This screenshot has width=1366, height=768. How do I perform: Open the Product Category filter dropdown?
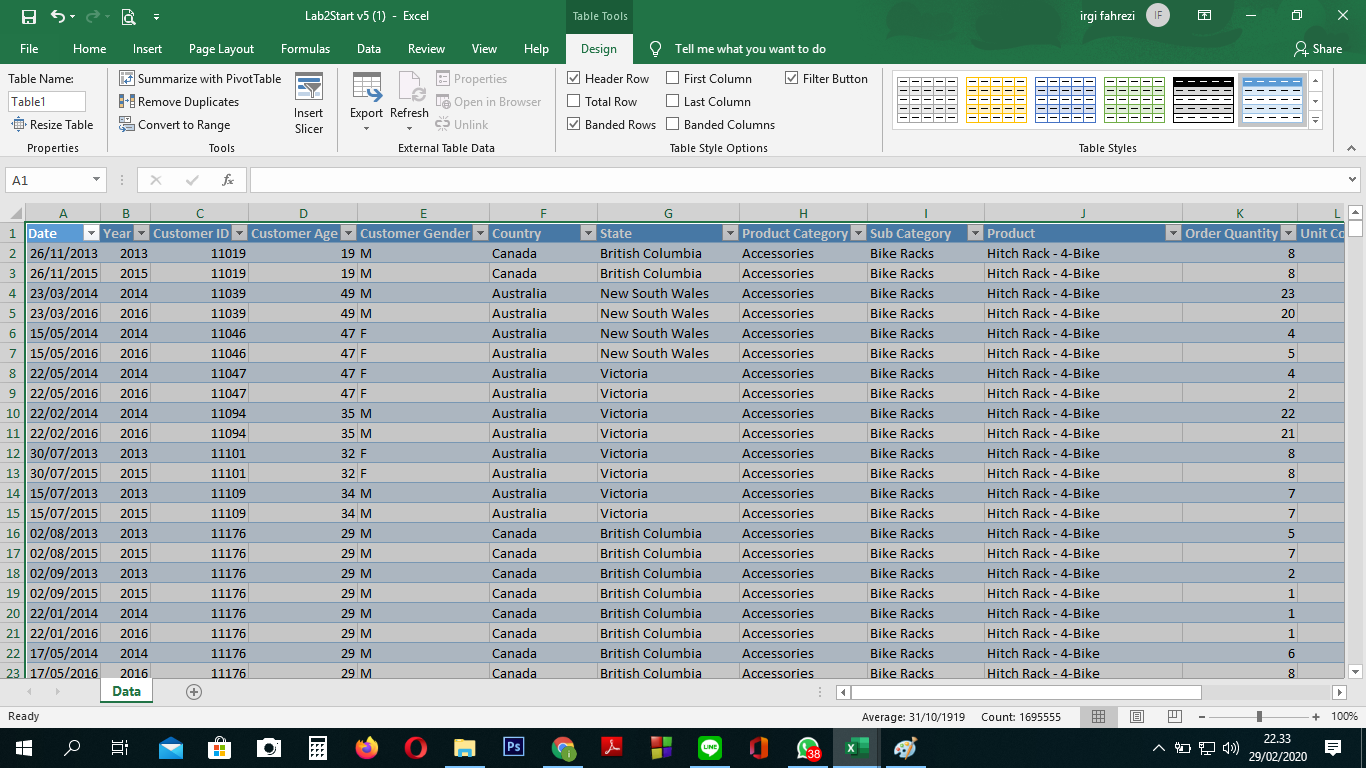857,233
